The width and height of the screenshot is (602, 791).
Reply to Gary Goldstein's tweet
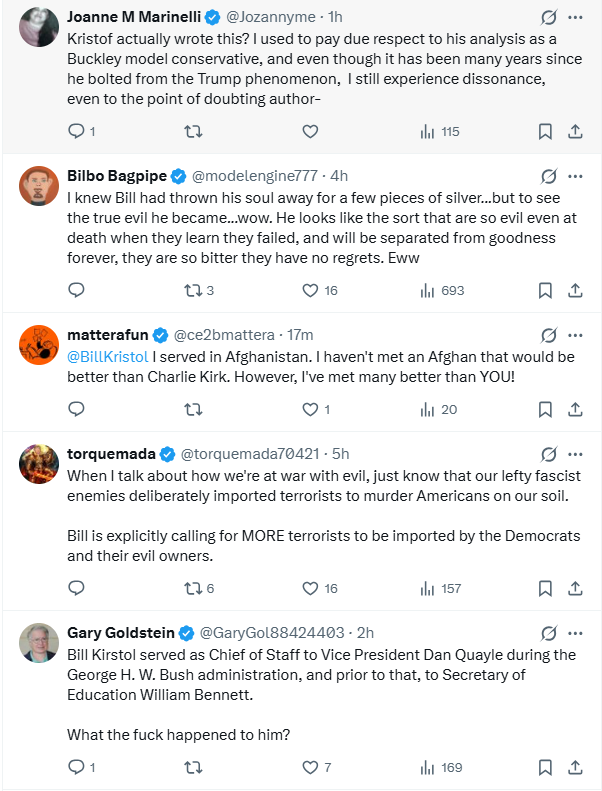[77, 767]
